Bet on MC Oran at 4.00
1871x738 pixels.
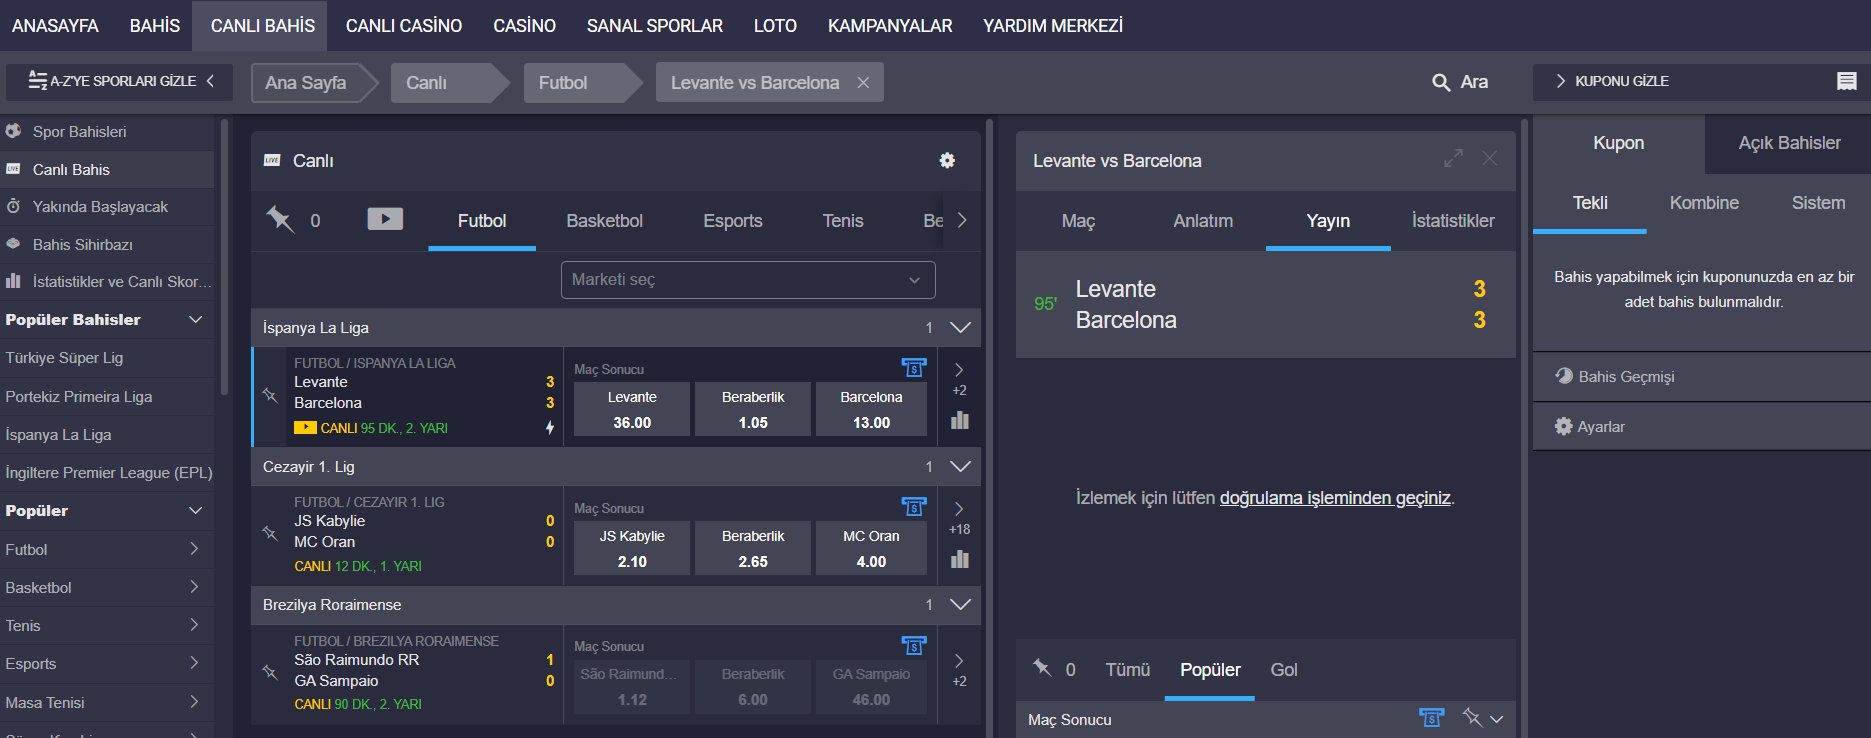tap(871, 548)
